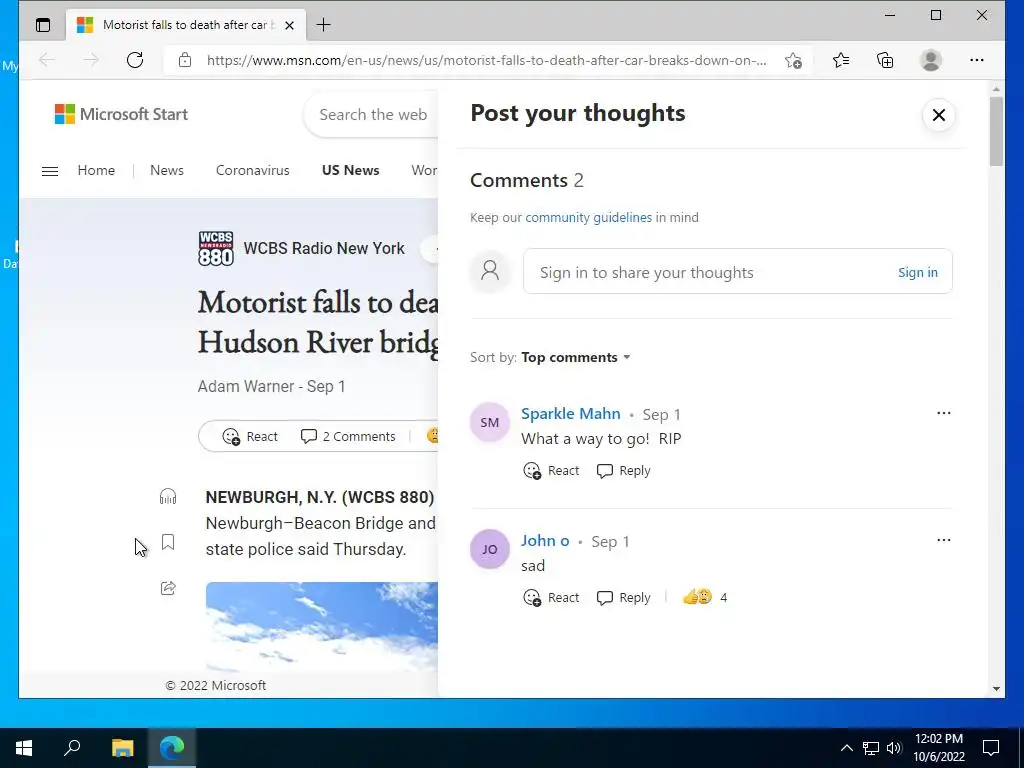Show hidden system tray icons
Viewport: 1024px width, 768px height.
846,748
